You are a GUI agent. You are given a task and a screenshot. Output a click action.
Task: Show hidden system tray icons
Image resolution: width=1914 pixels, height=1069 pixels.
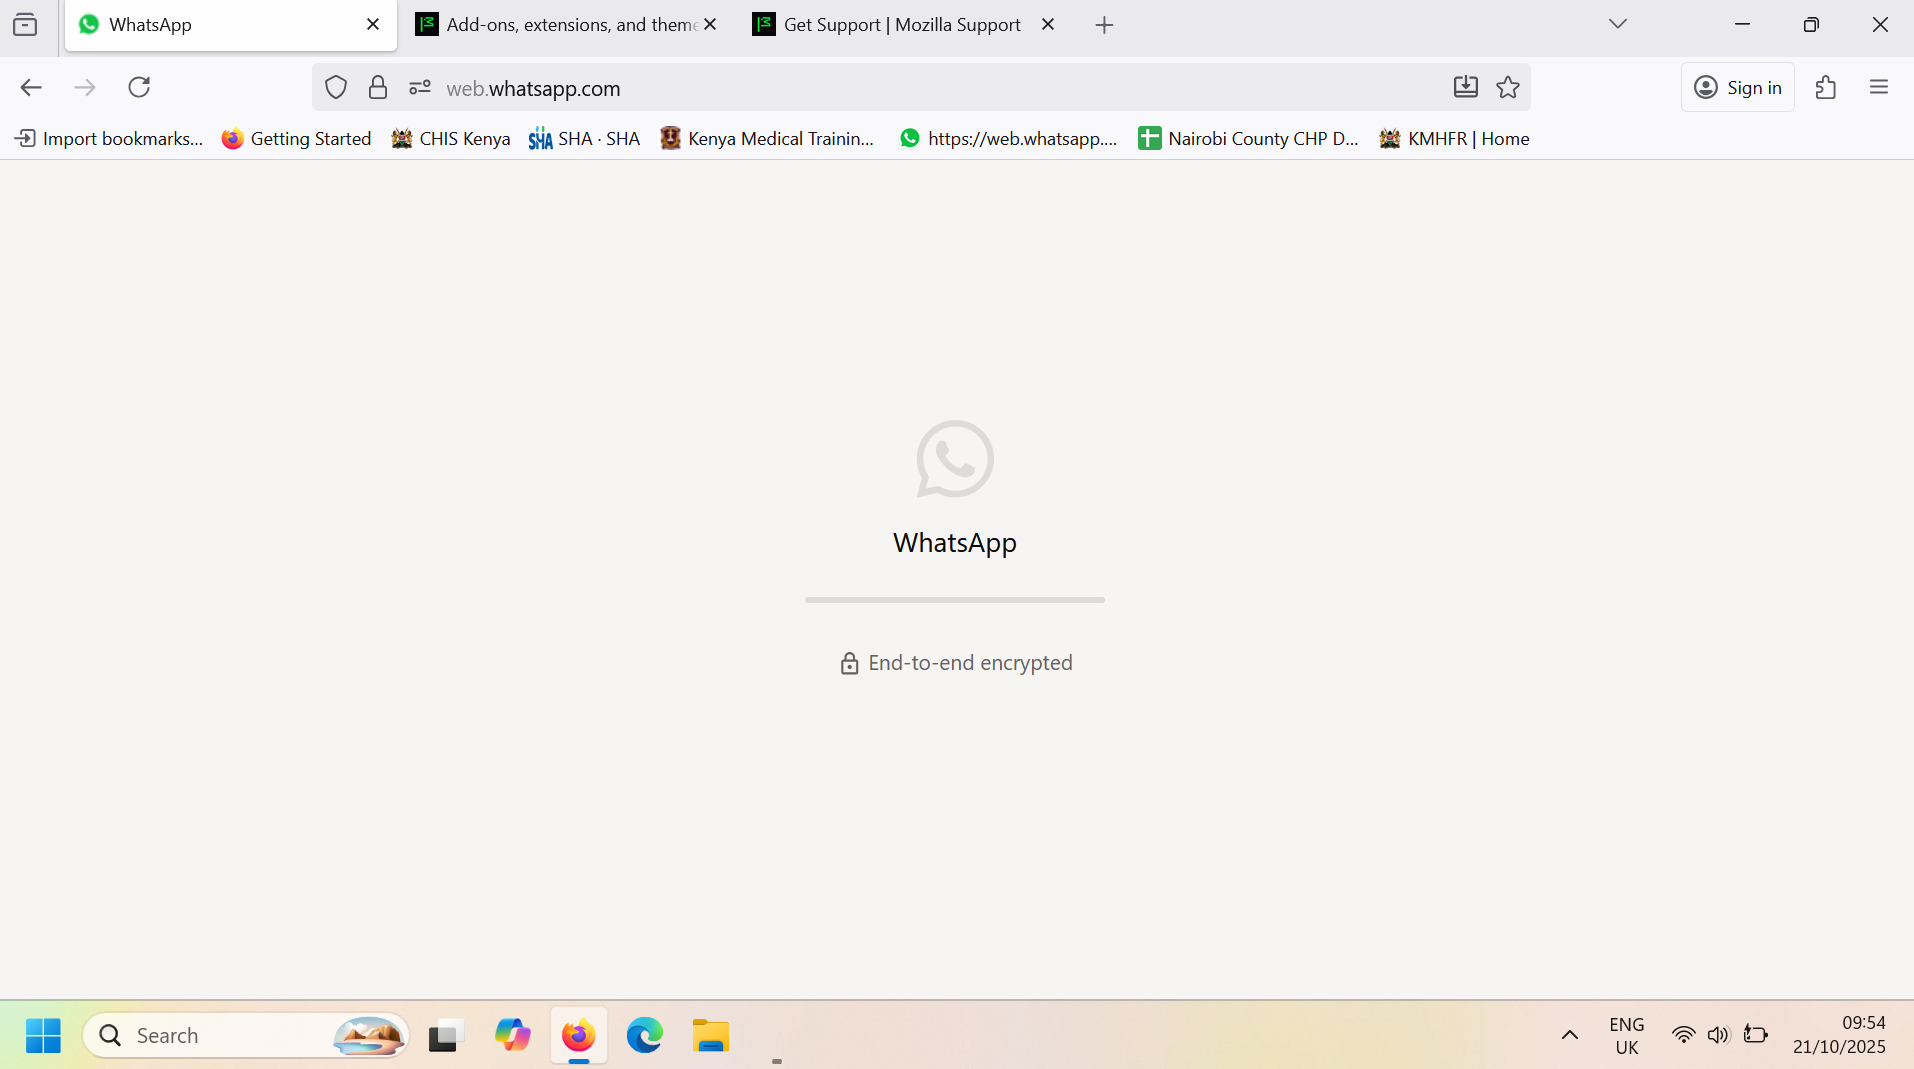(1570, 1036)
